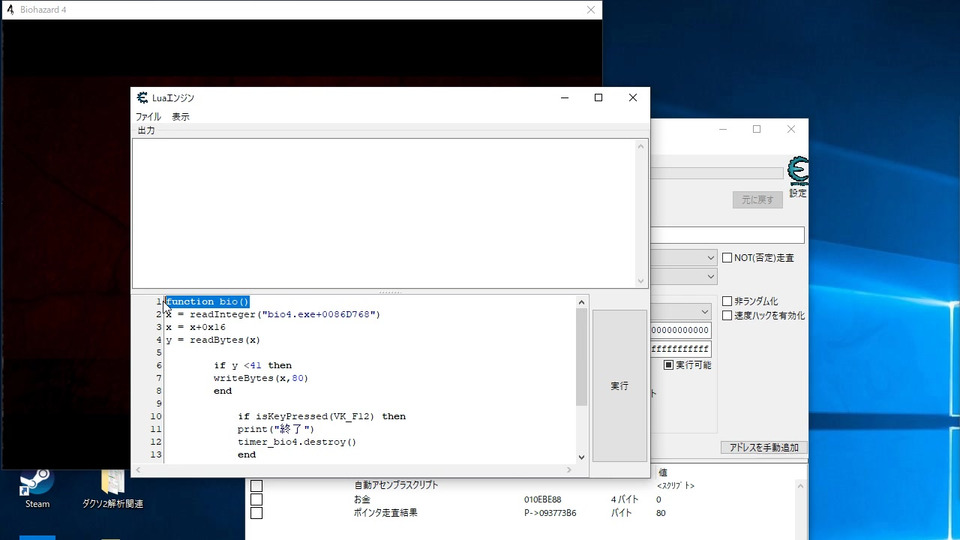
Task: Click the script editor horizontal scroll right arrow
Action: click(569, 470)
